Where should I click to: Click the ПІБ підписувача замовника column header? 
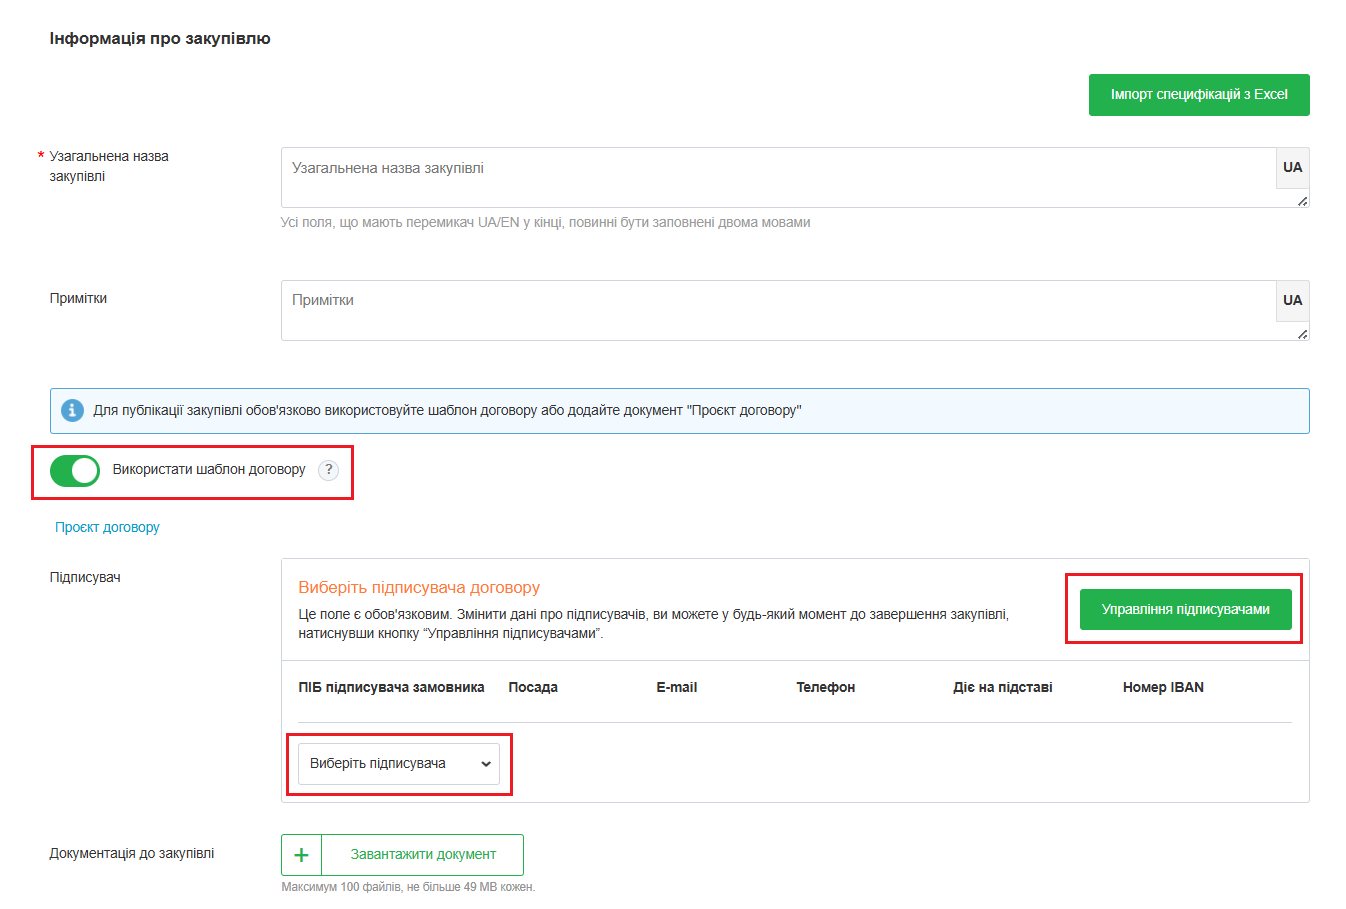391,688
